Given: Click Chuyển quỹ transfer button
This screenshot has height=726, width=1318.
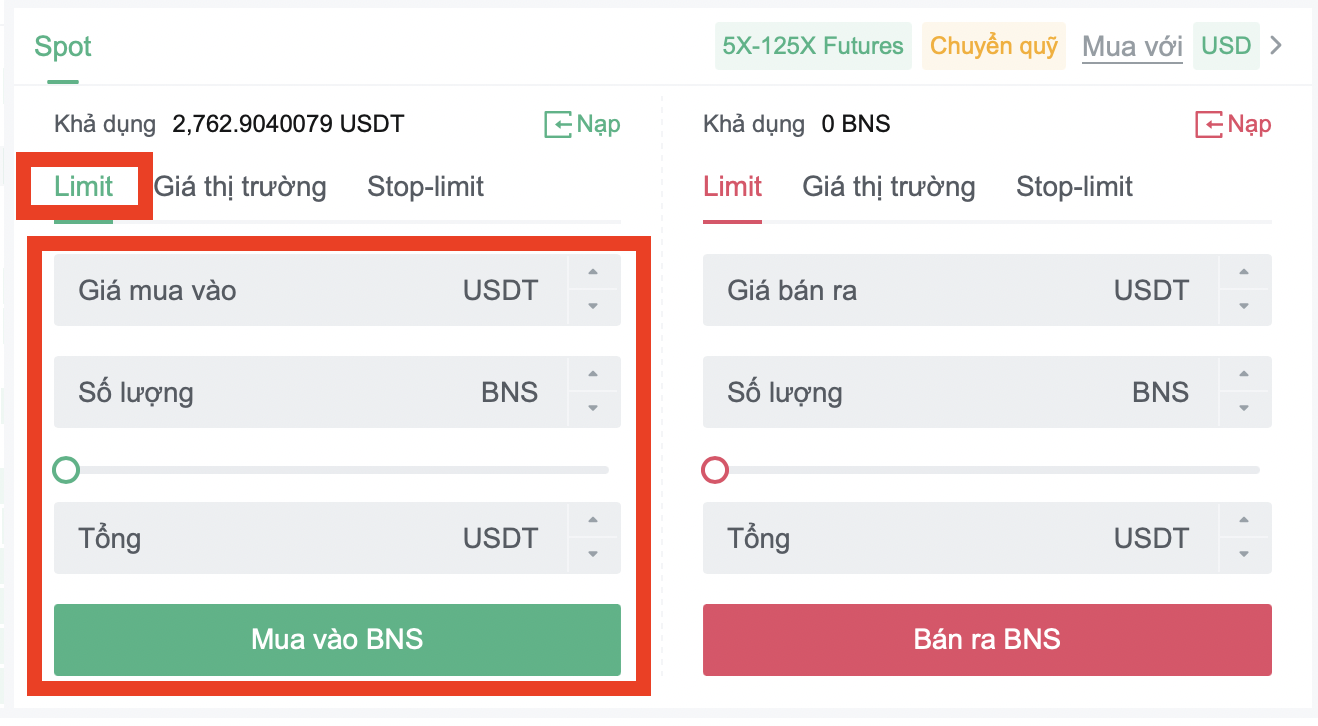Looking at the screenshot, I should click(x=993, y=46).
